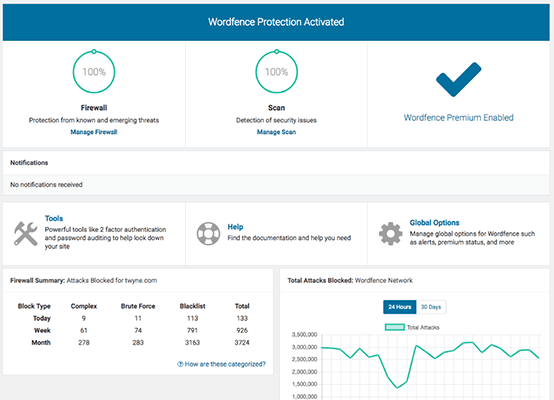
Task: Click the Total column header
Action: pos(242,306)
